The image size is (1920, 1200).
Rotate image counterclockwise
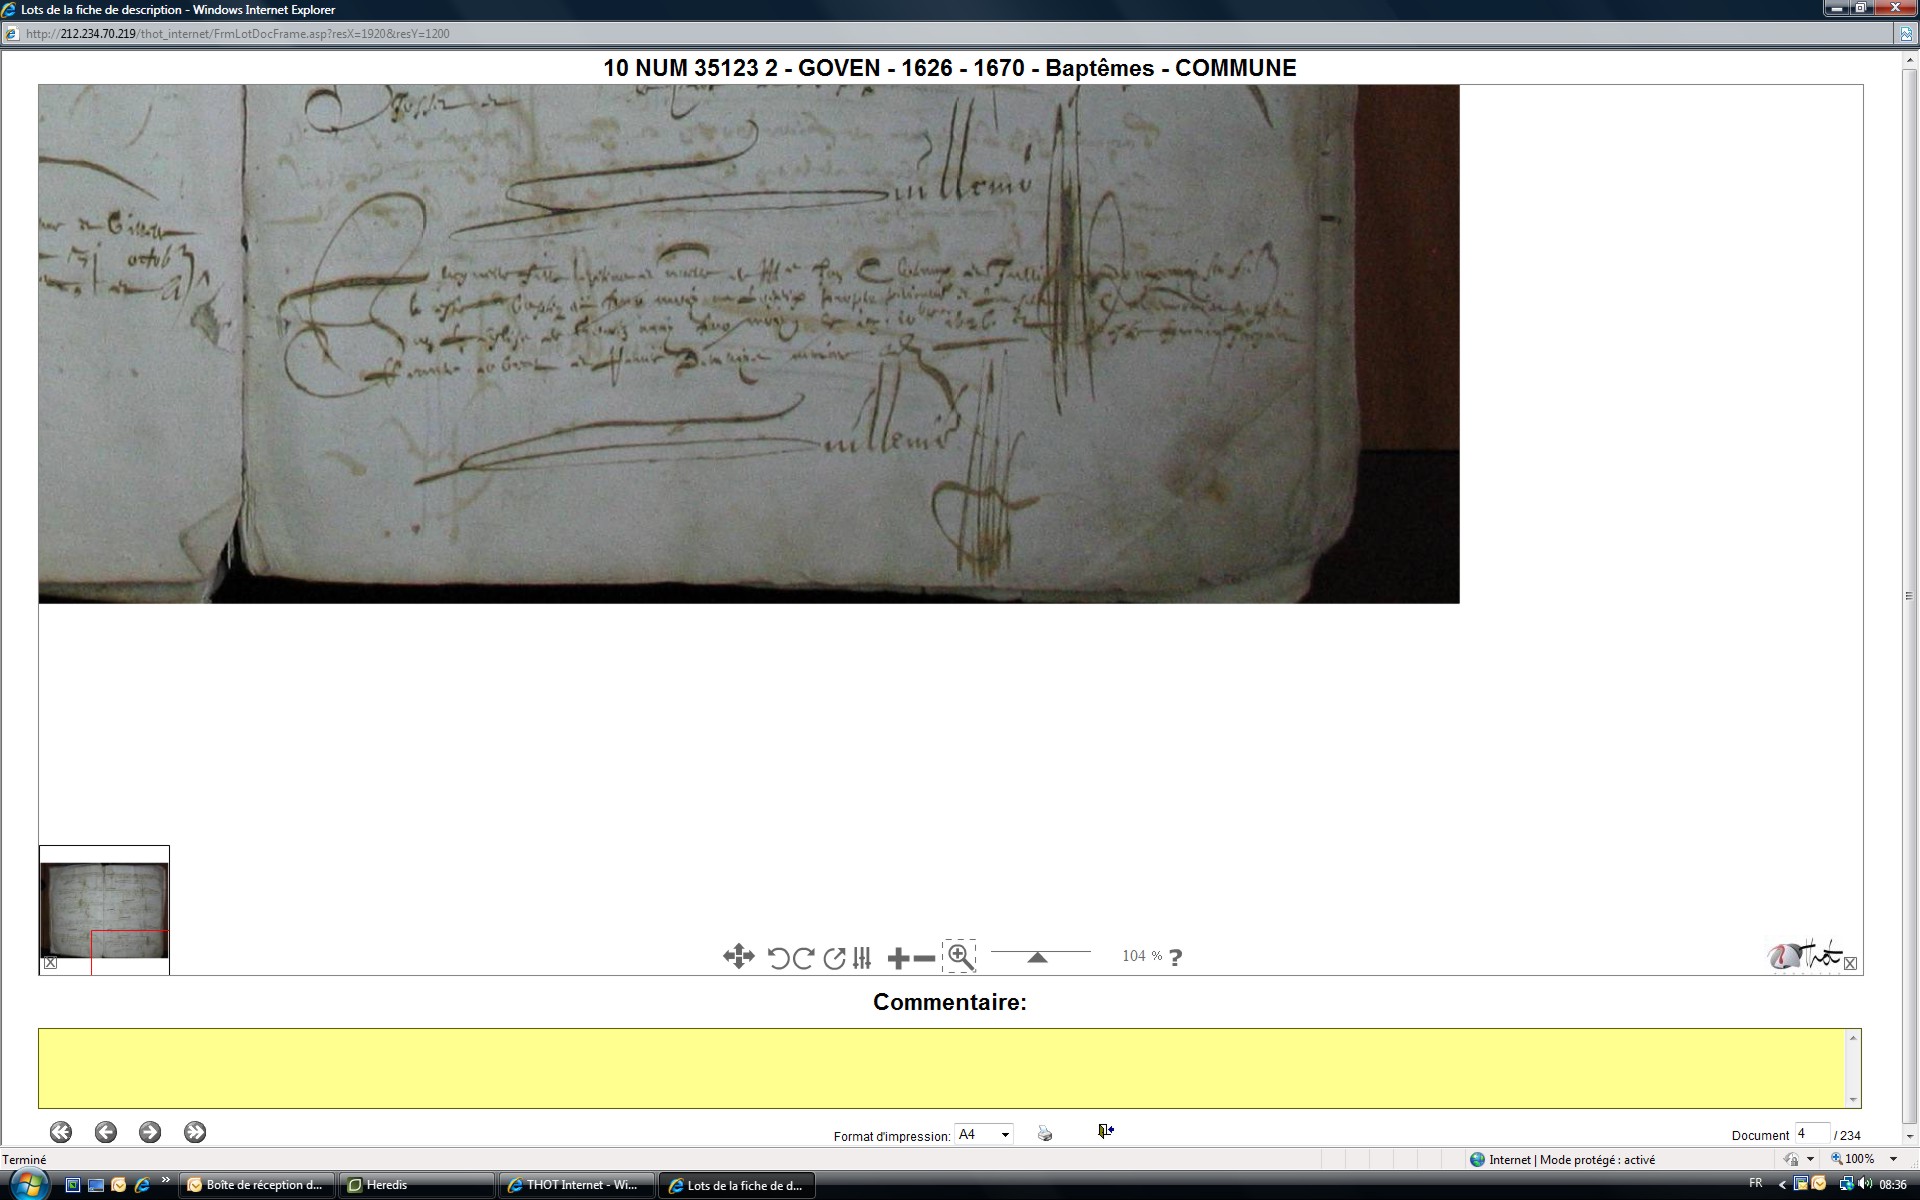click(x=777, y=958)
